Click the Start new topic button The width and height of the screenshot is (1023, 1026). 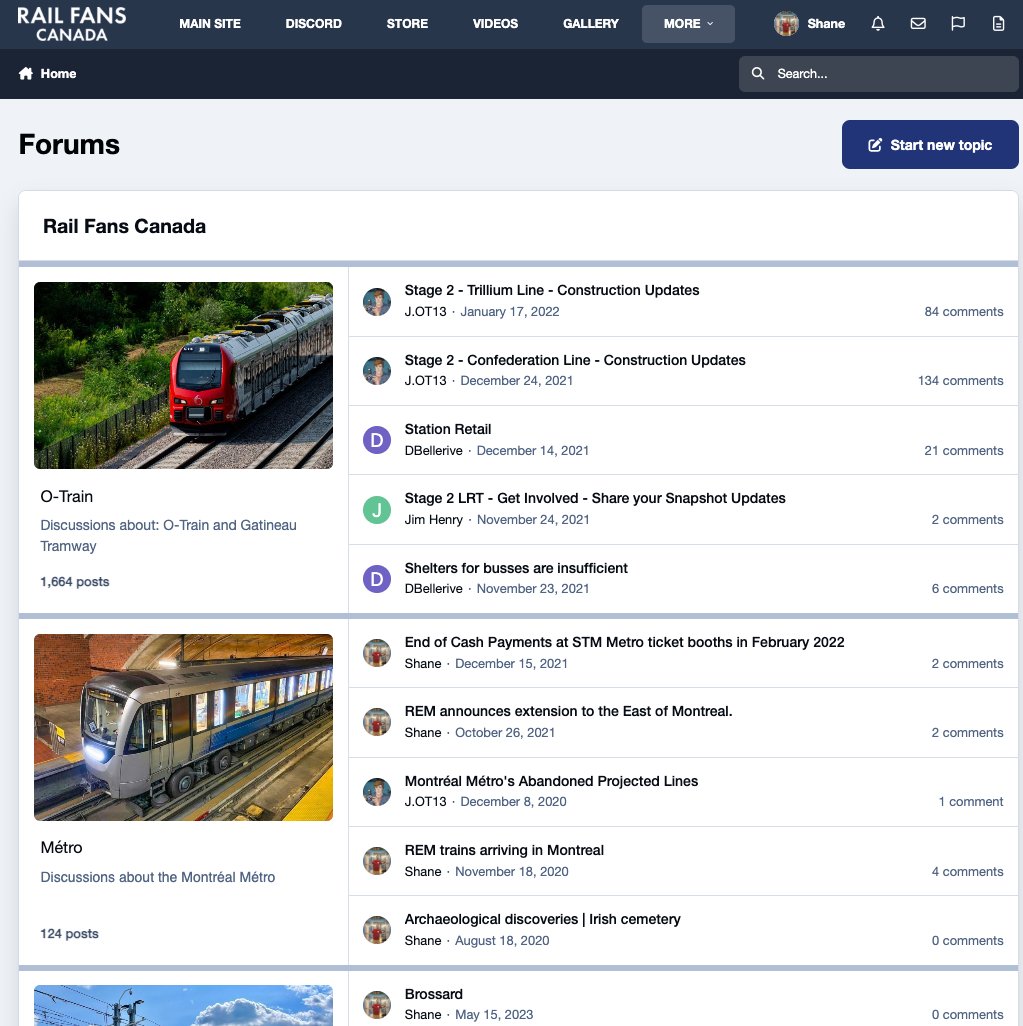[929, 145]
